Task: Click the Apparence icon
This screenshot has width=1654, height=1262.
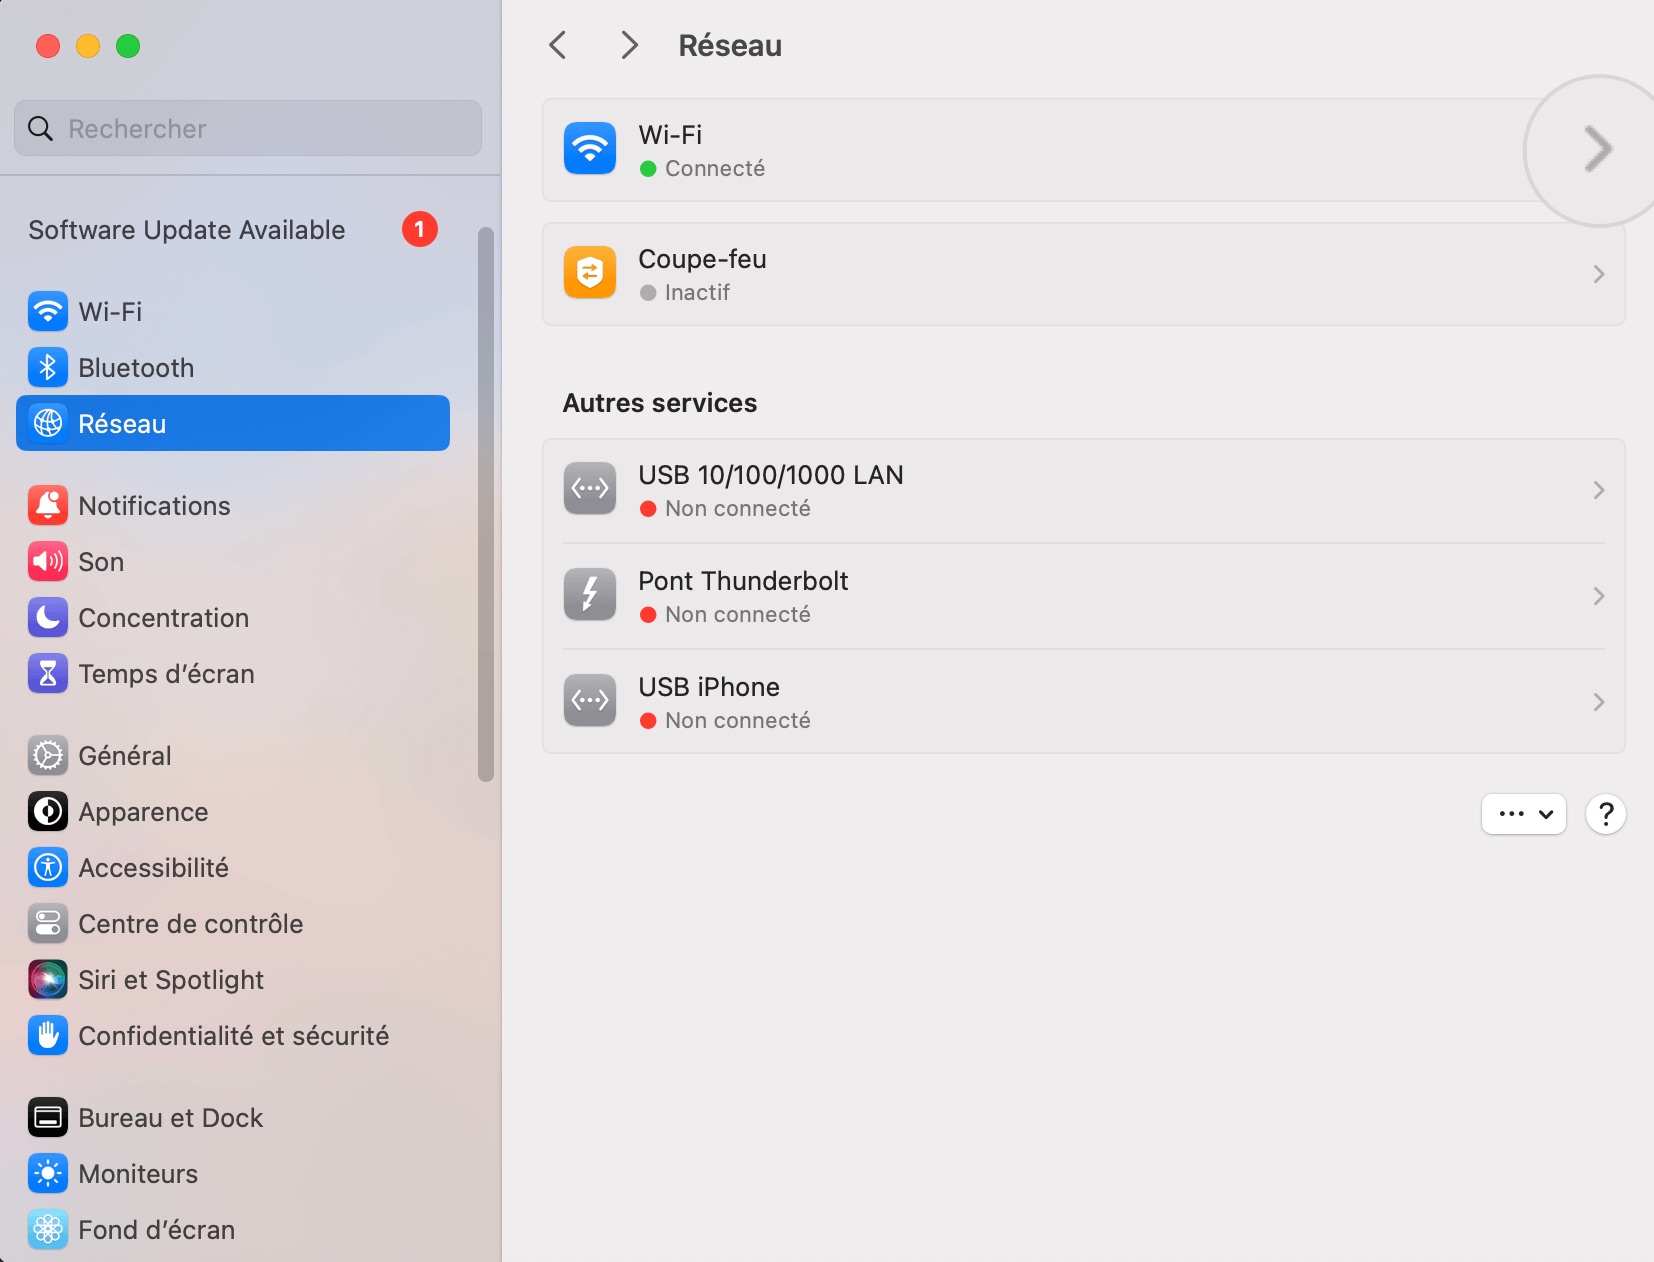Action: click(x=48, y=812)
